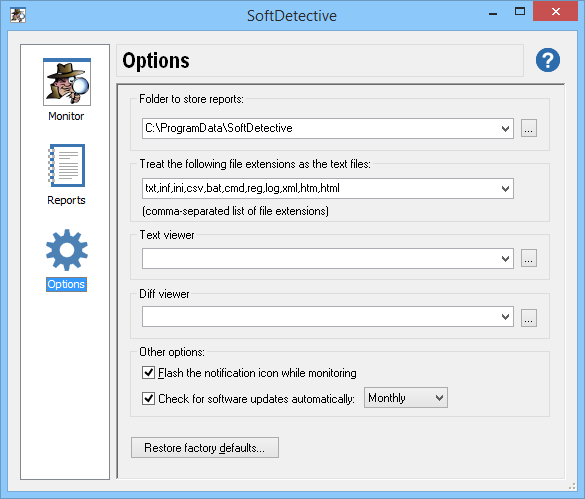Viewport: 585px width, 499px height.
Task: Click the C:\ProgramData\SoftDetective path field
Action: tap(321, 129)
